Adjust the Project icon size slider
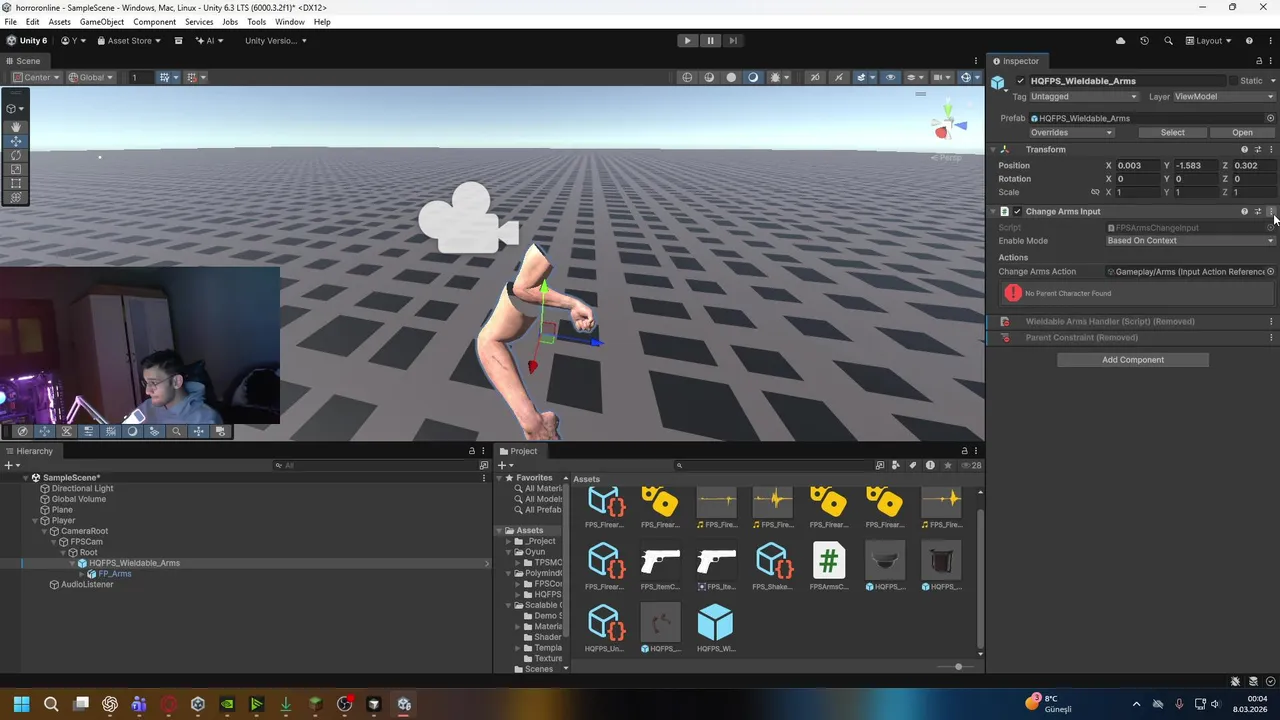This screenshot has height=720, width=1280. point(958,667)
